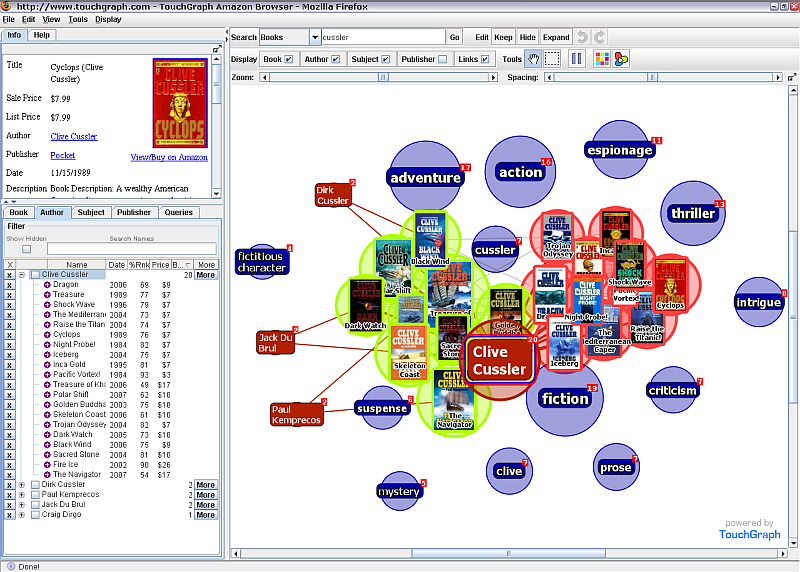Image resolution: width=800 pixels, height=572 pixels.
Task: Click the X icon in Clive Cussler row
Action: pyautogui.click(x=9, y=275)
